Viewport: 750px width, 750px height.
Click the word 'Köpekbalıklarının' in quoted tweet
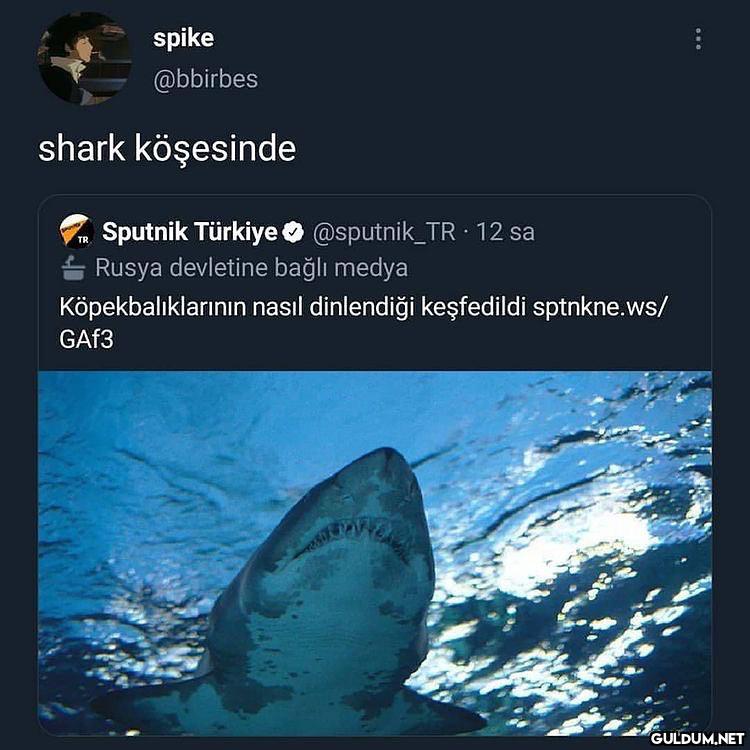tap(153, 308)
